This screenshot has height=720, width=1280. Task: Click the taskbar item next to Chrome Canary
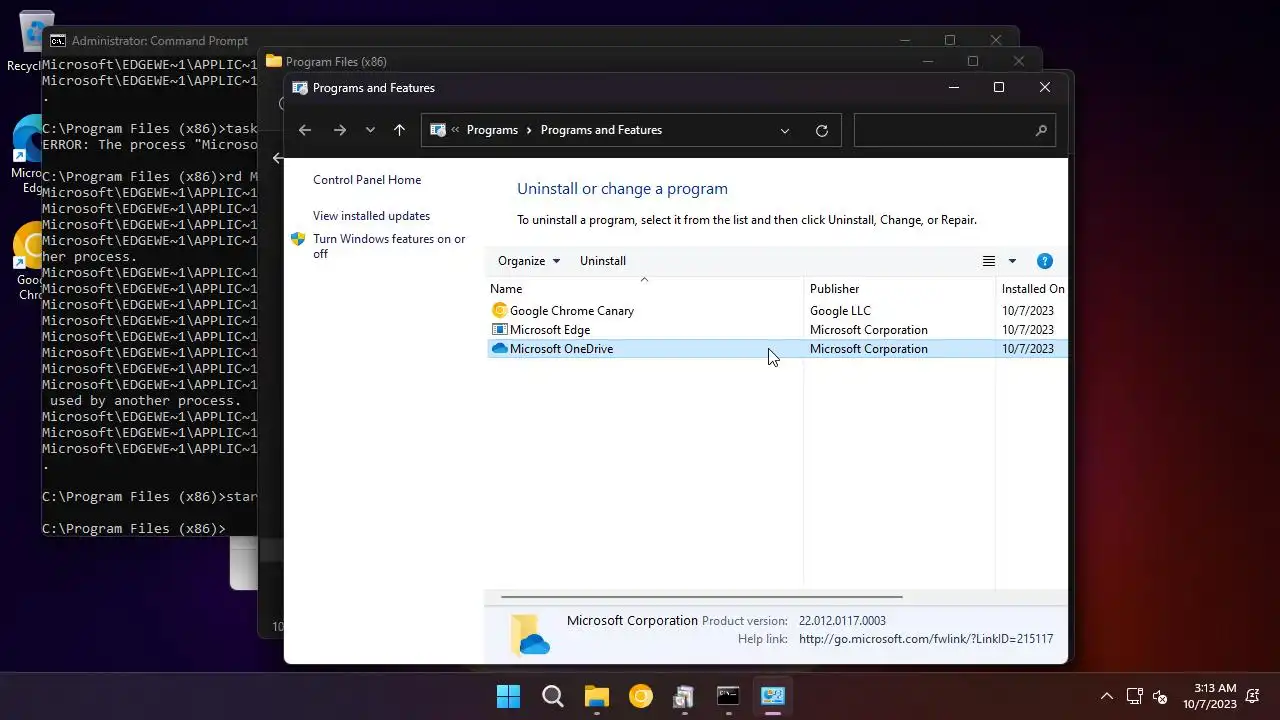coord(685,696)
